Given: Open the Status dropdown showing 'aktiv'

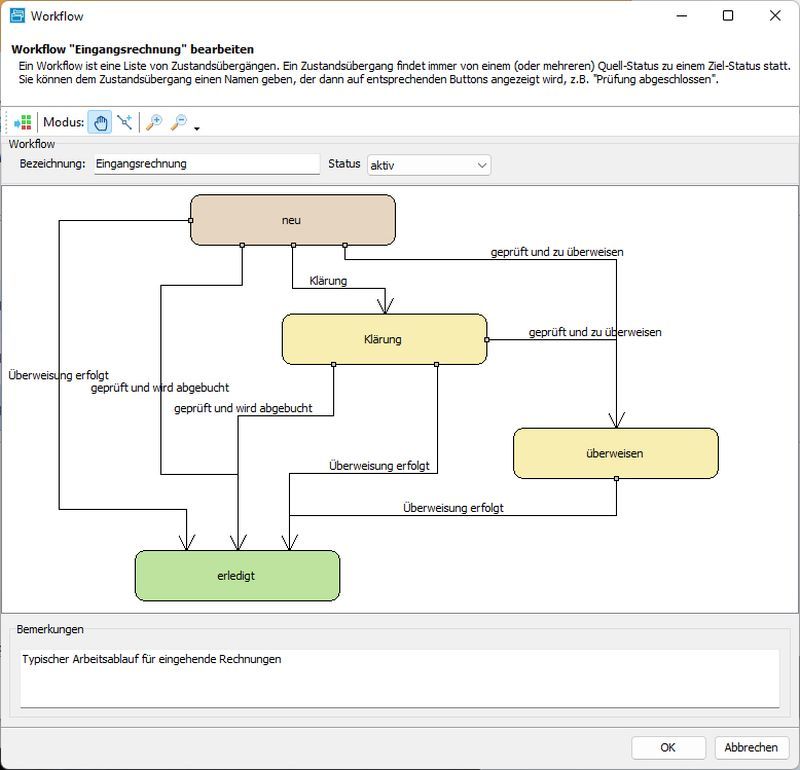Looking at the screenshot, I should click(428, 164).
